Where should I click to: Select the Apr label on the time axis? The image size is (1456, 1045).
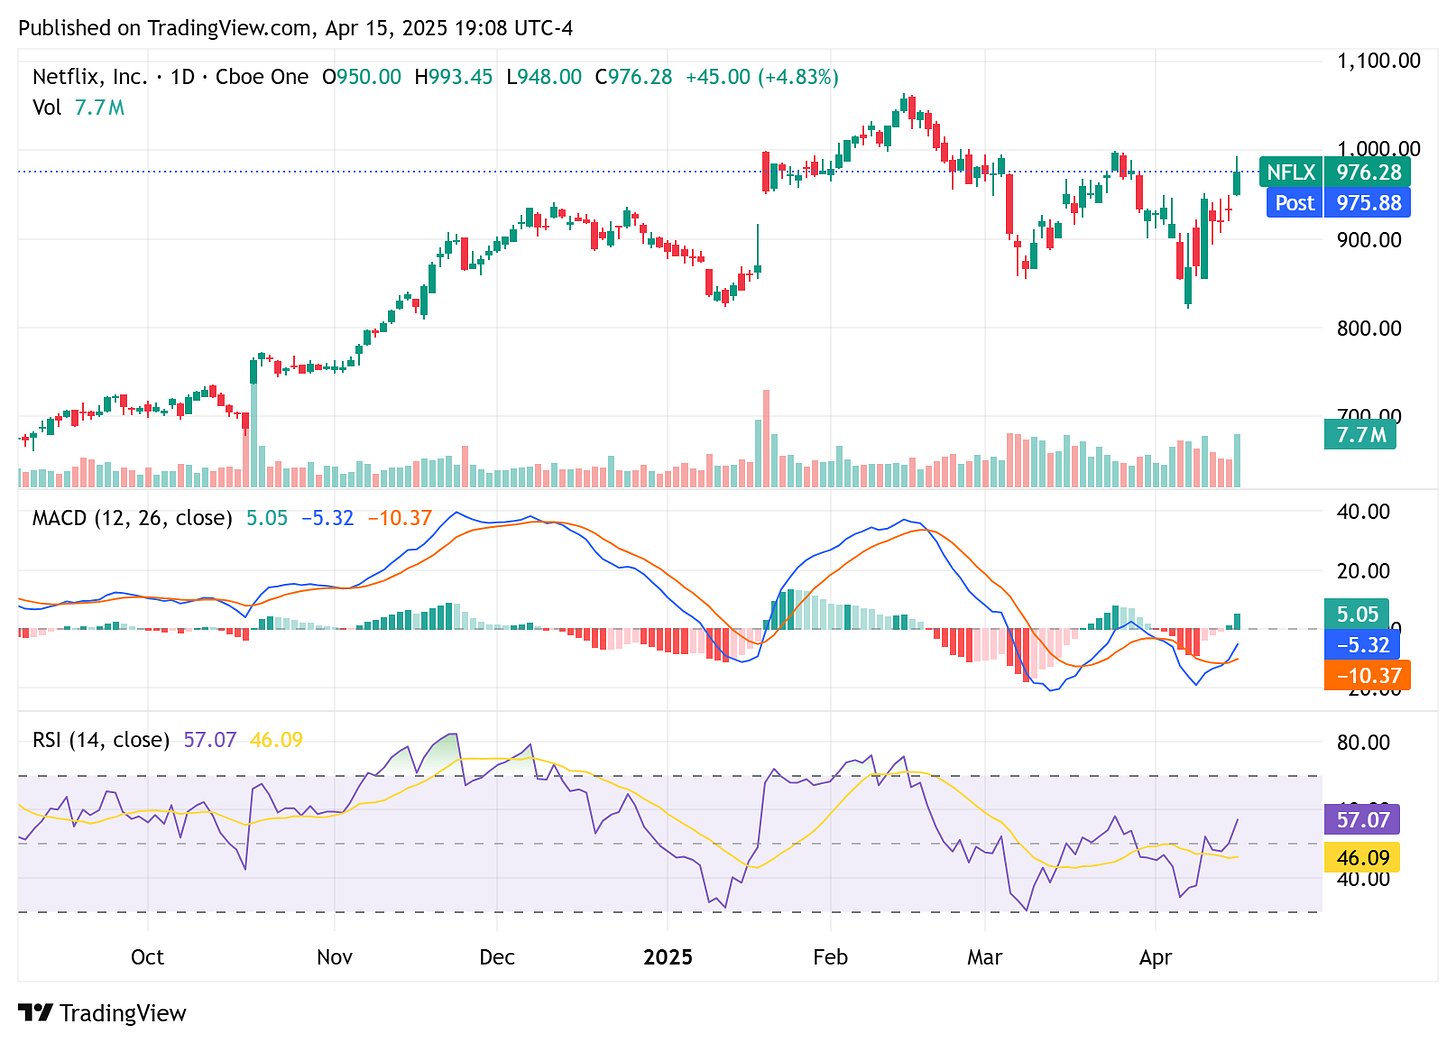[x=1156, y=957]
